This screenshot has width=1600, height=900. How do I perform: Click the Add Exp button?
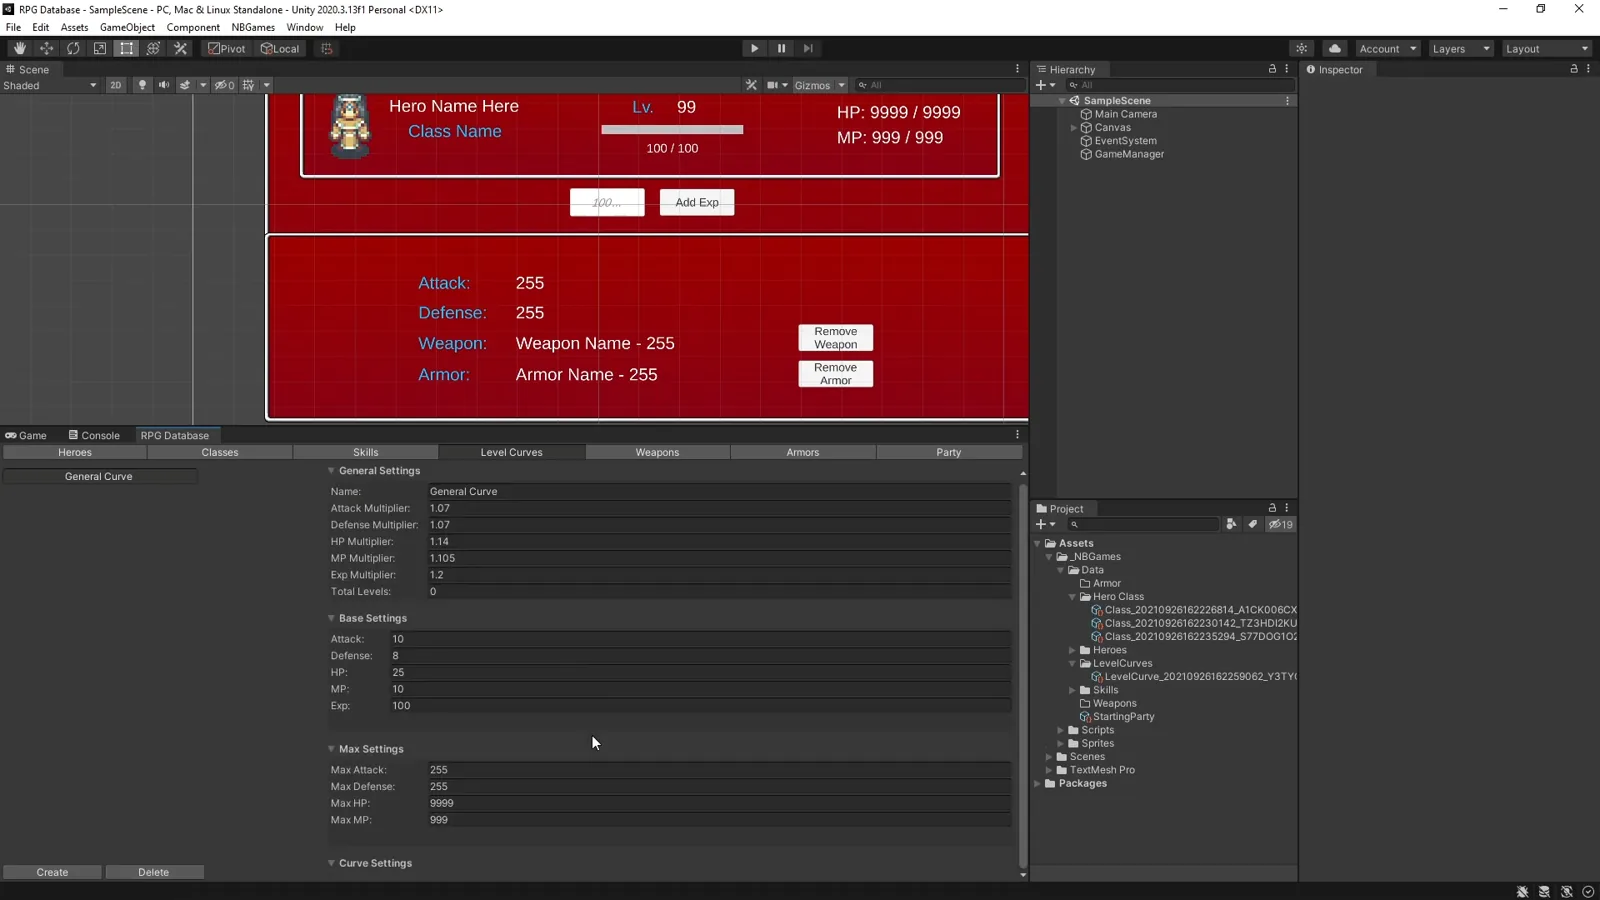[x=697, y=202]
